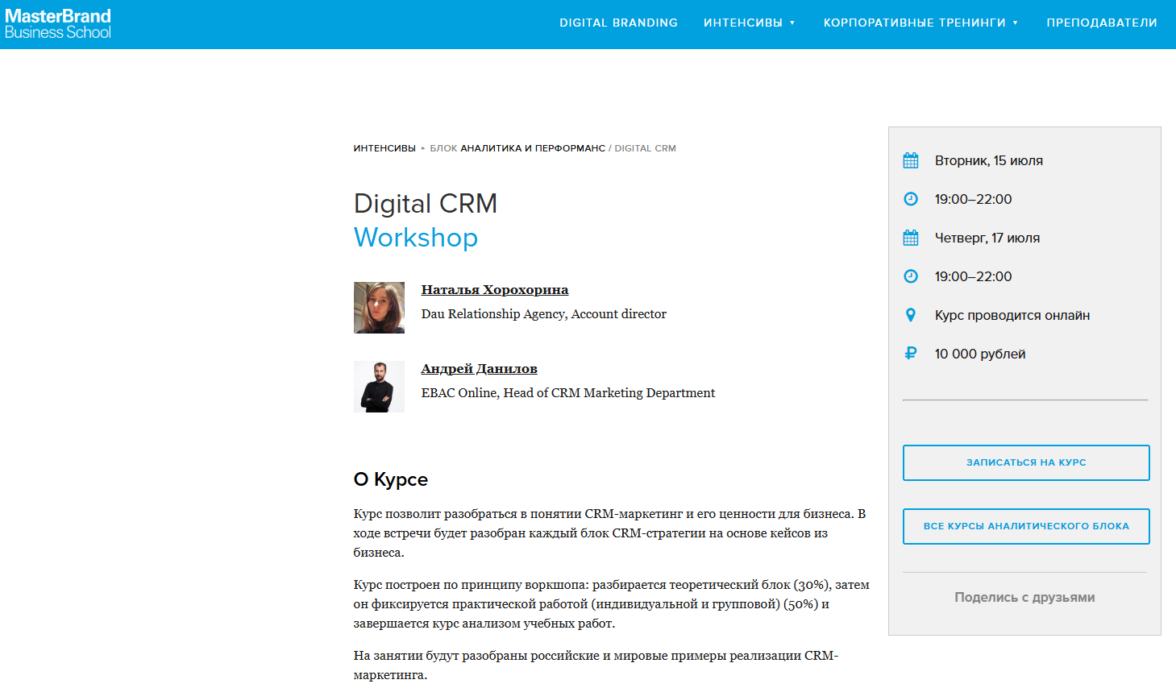Screen dimensions: 1176x688
Task: Open the DIGITAL BRANDING menu item
Action: tap(618, 23)
